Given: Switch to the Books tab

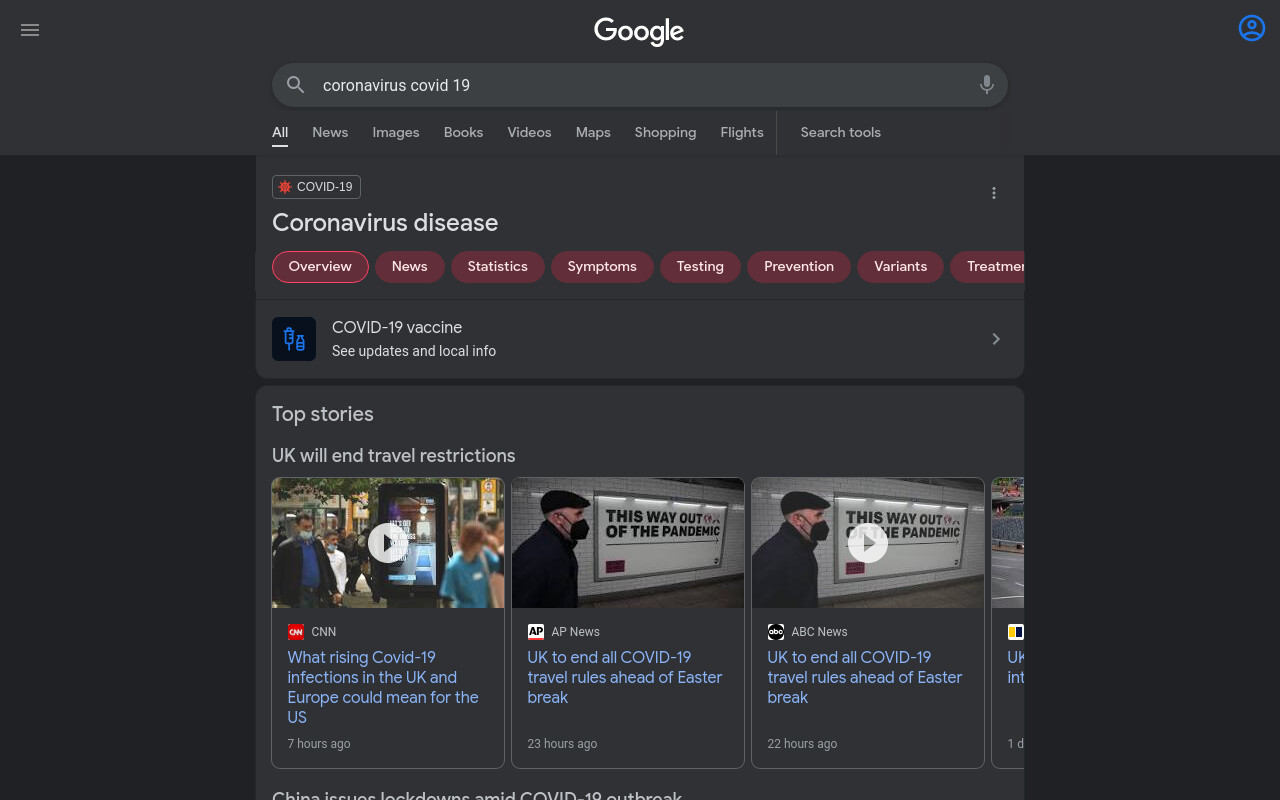Looking at the screenshot, I should [464, 132].
